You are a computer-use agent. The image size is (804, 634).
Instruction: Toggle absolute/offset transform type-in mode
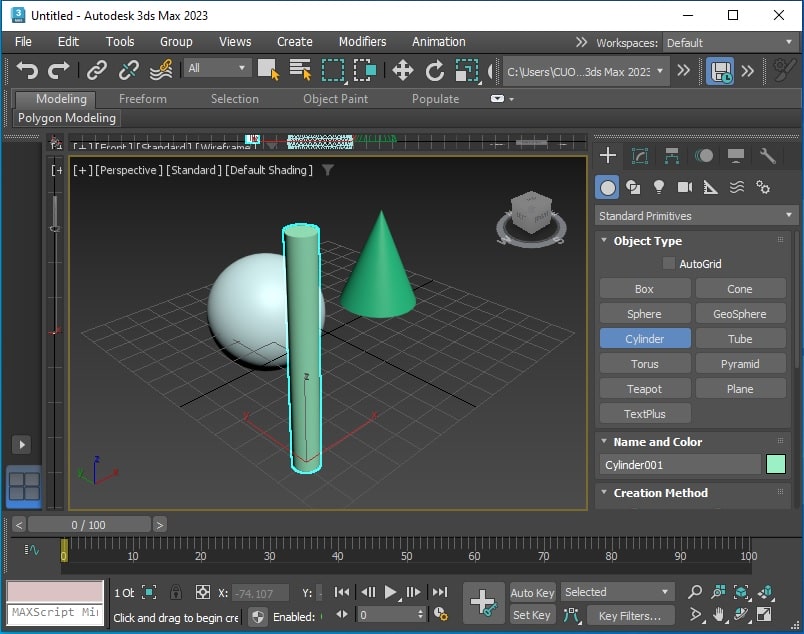[x=203, y=592]
